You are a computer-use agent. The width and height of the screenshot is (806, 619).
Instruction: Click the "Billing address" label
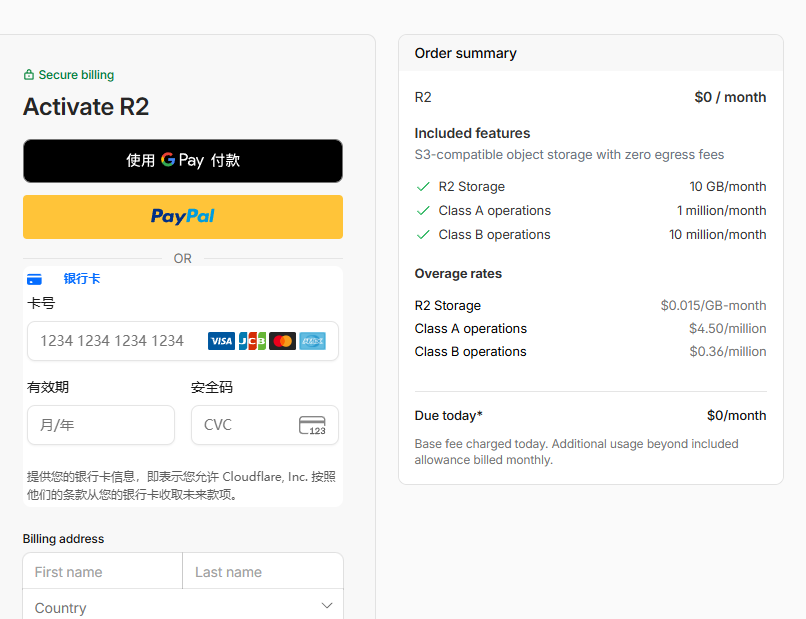coord(64,539)
